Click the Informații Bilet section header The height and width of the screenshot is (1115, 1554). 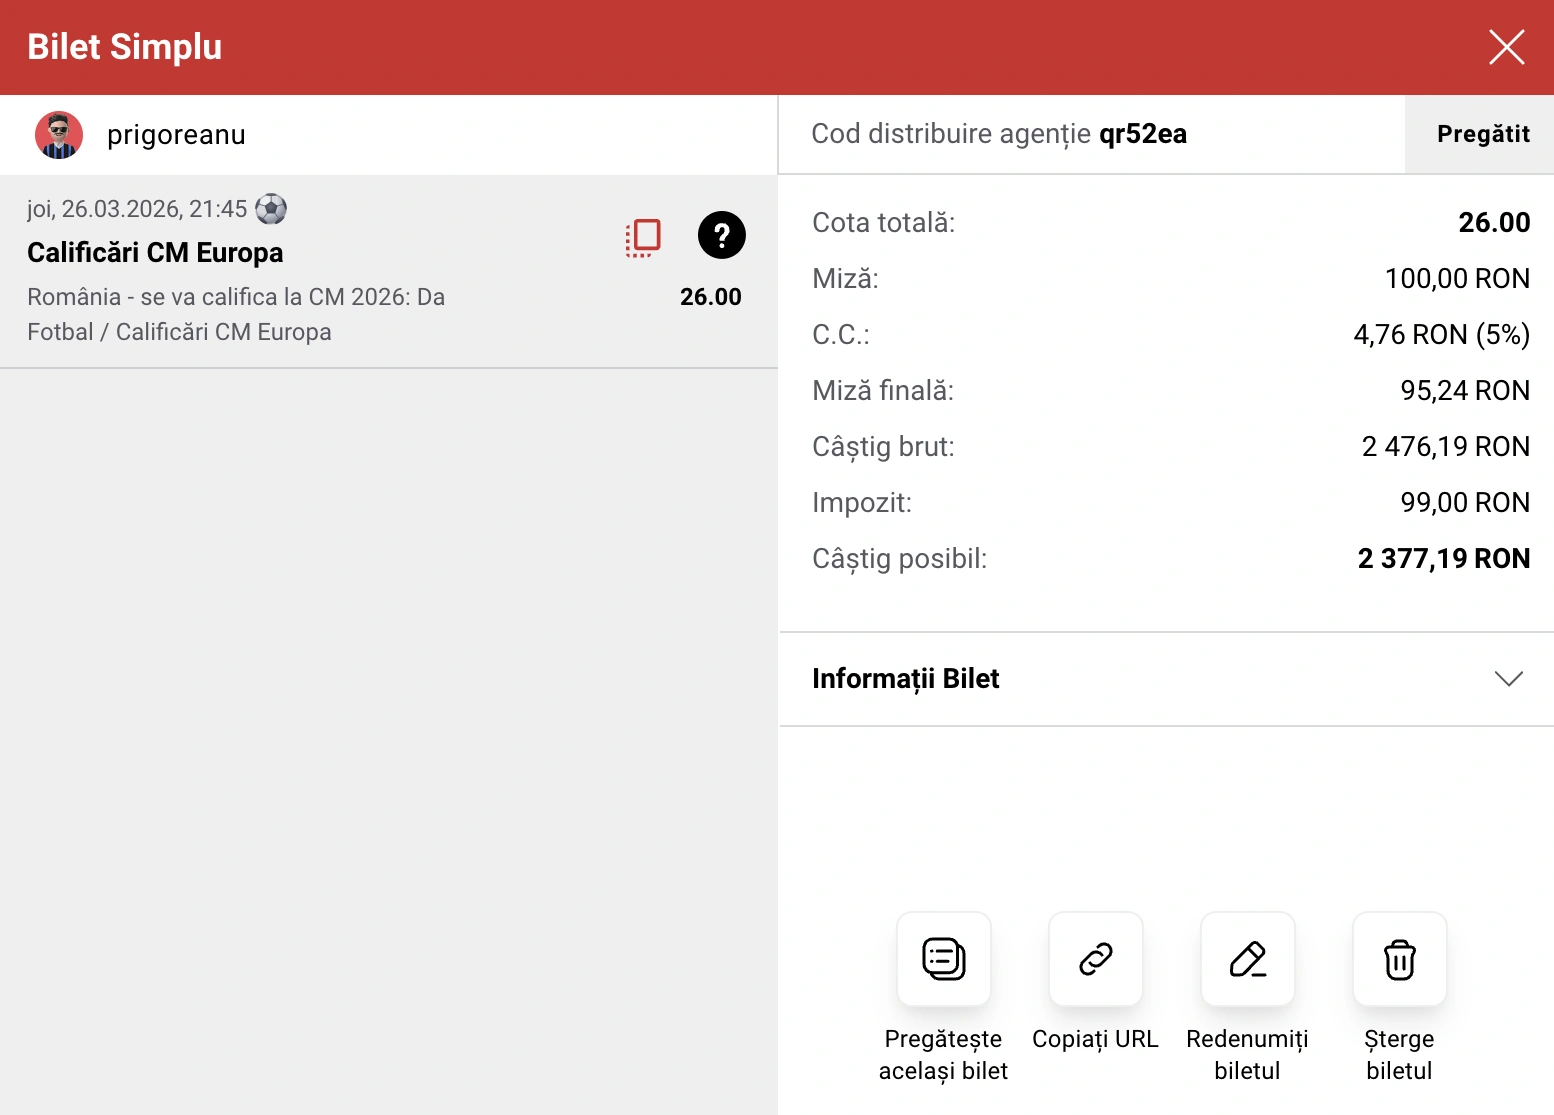coord(905,679)
